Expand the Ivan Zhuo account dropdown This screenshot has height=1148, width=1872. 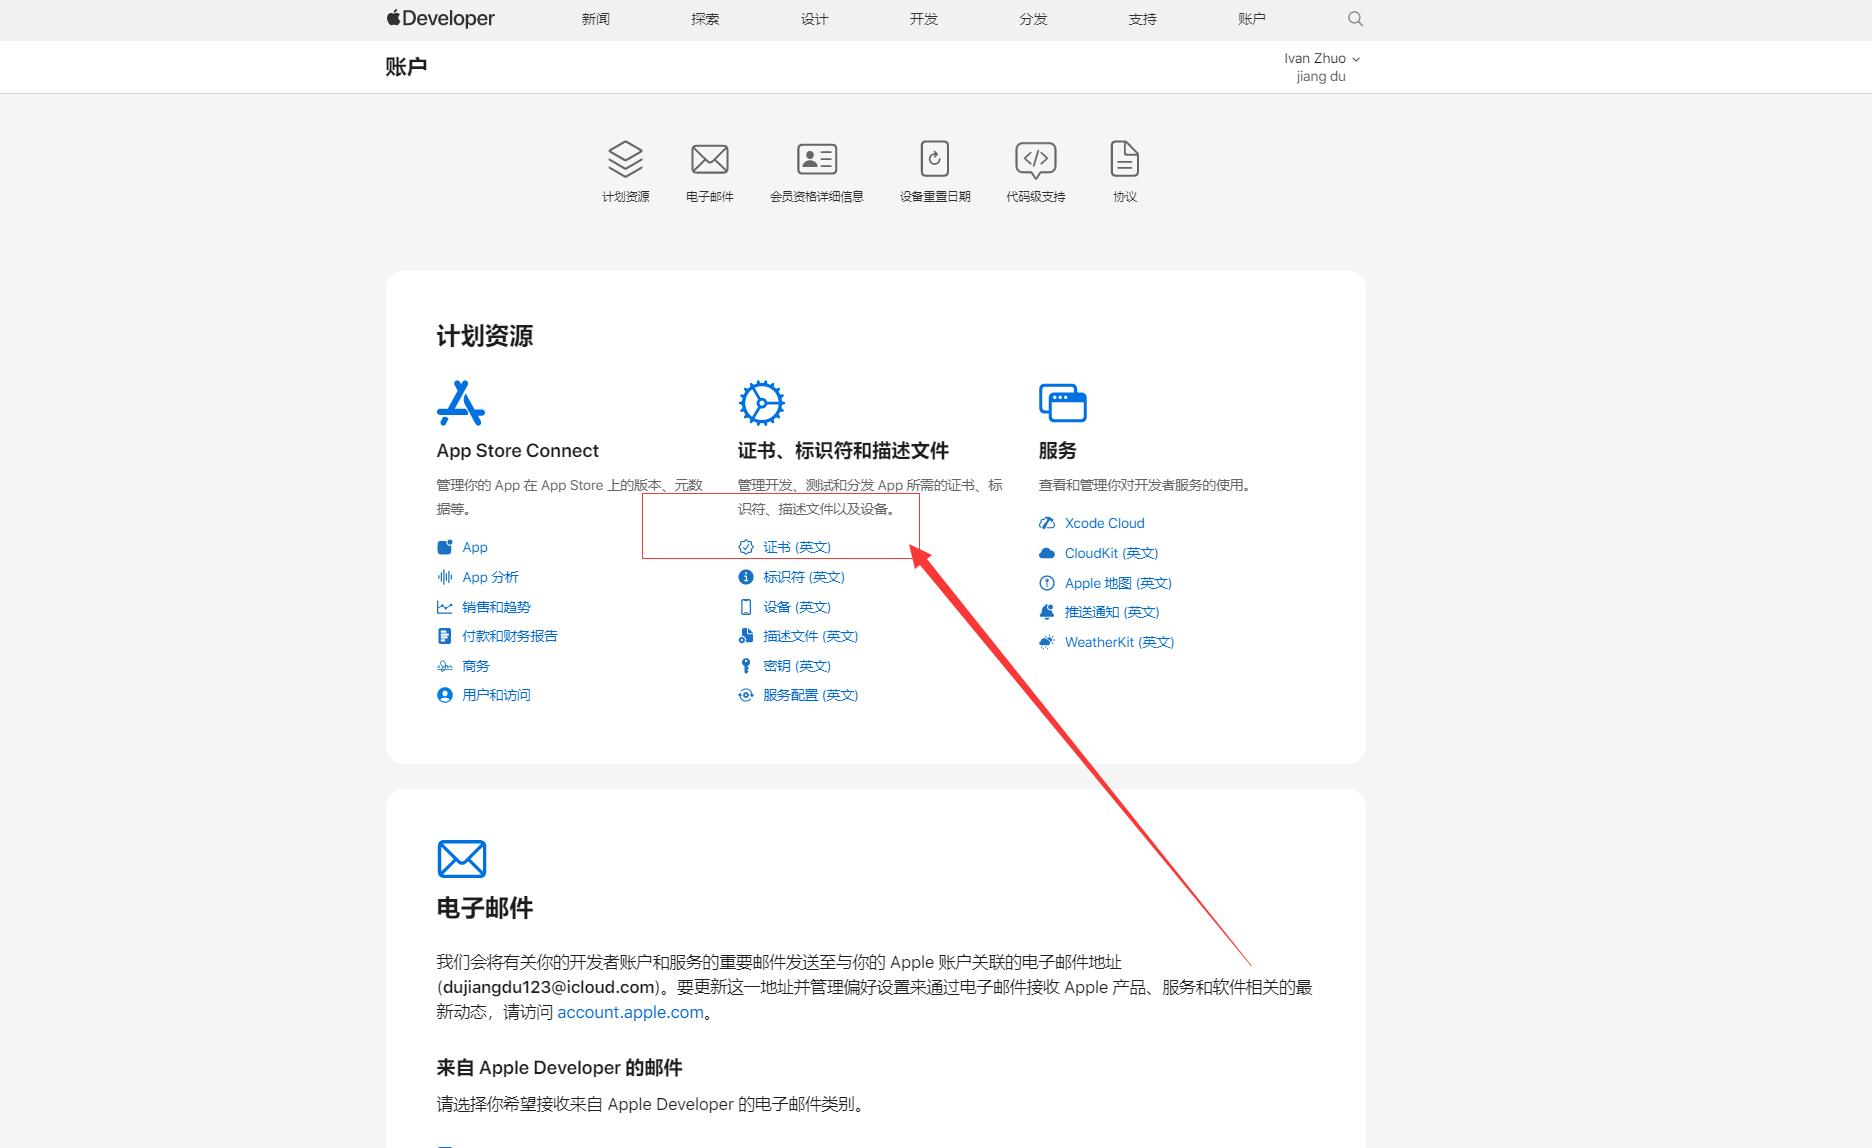tap(1321, 59)
